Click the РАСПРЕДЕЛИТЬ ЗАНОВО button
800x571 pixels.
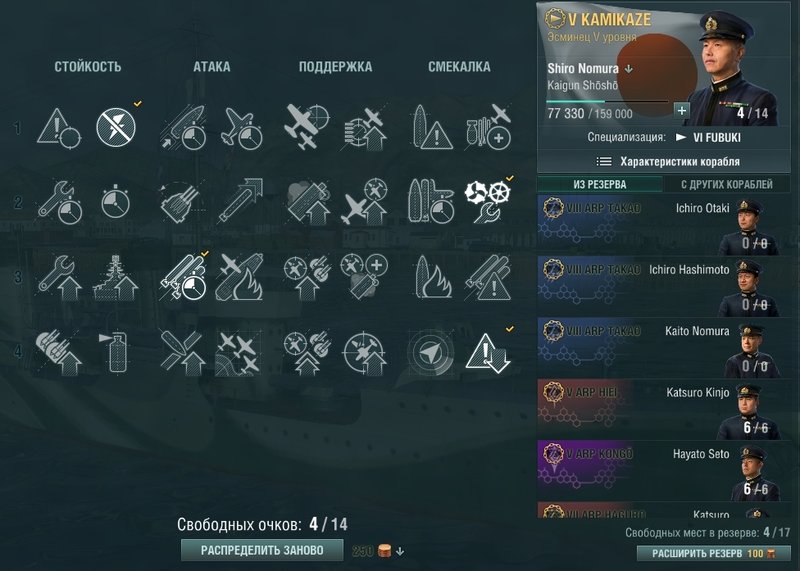[x=262, y=550]
